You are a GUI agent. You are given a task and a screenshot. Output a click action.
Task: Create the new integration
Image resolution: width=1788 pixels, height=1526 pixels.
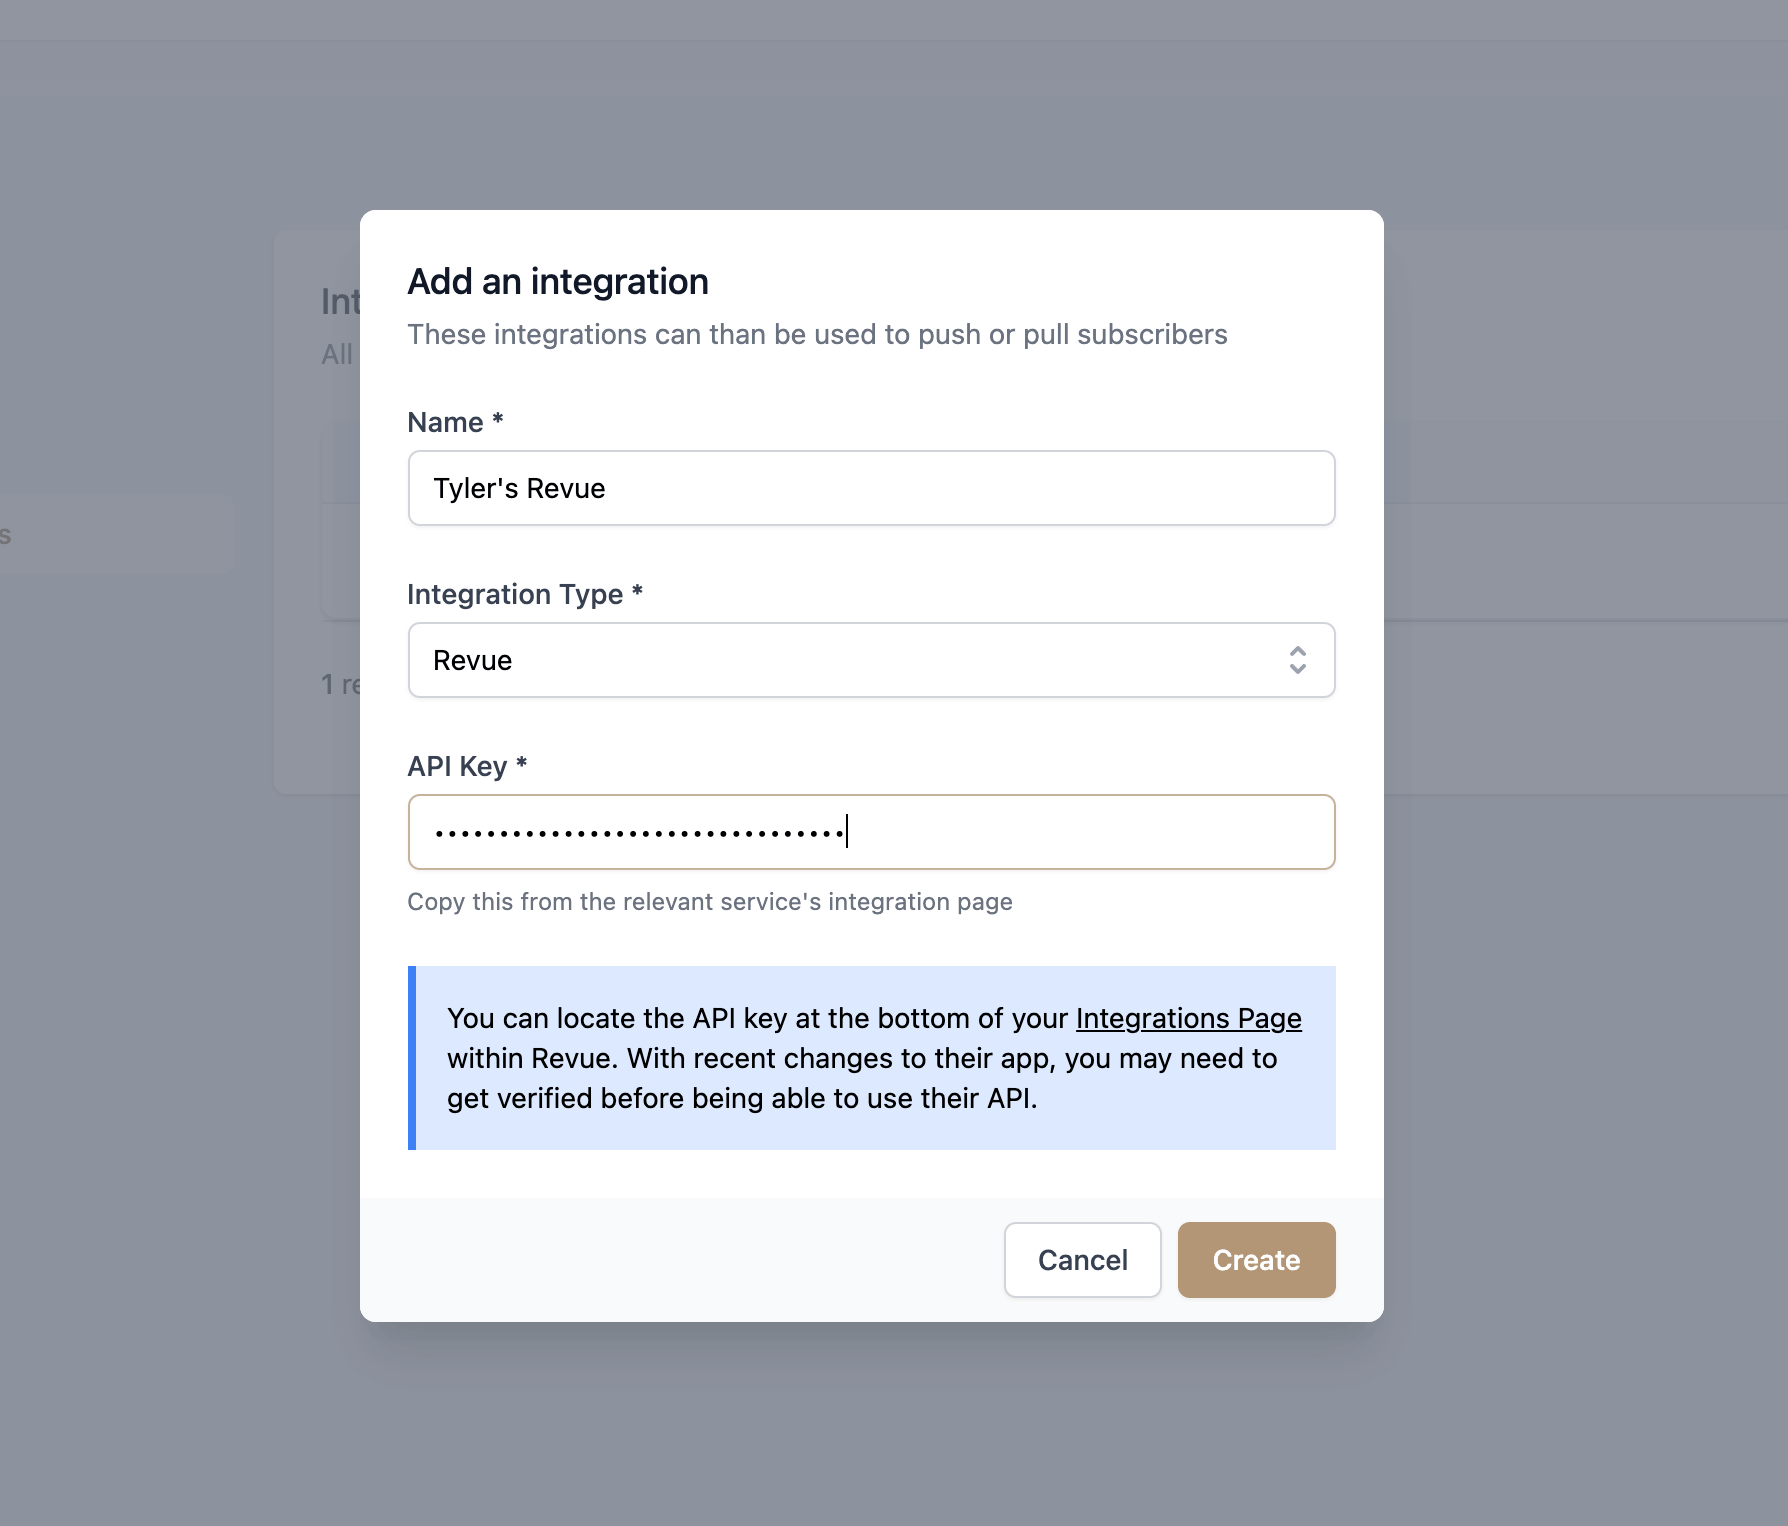click(1256, 1260)
